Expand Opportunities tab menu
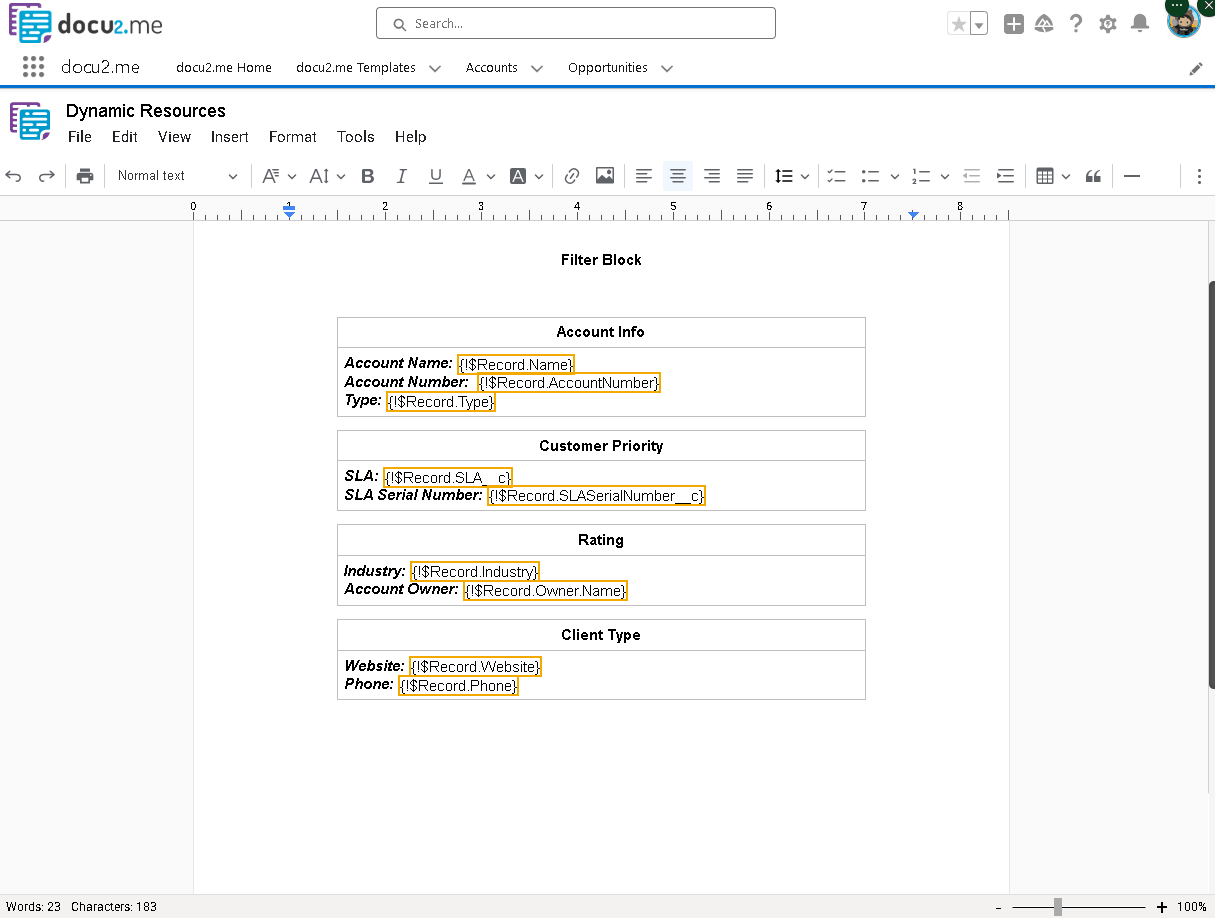This screenshot has height=918, width=1215. click(667, 68)
